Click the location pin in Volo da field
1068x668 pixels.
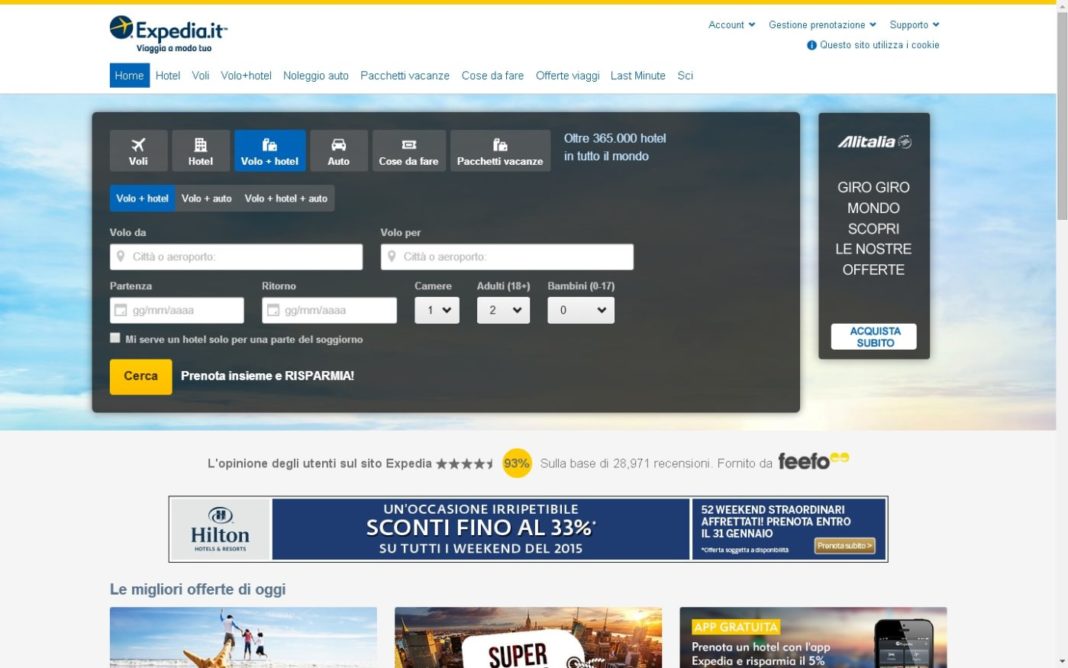[121, 257]
